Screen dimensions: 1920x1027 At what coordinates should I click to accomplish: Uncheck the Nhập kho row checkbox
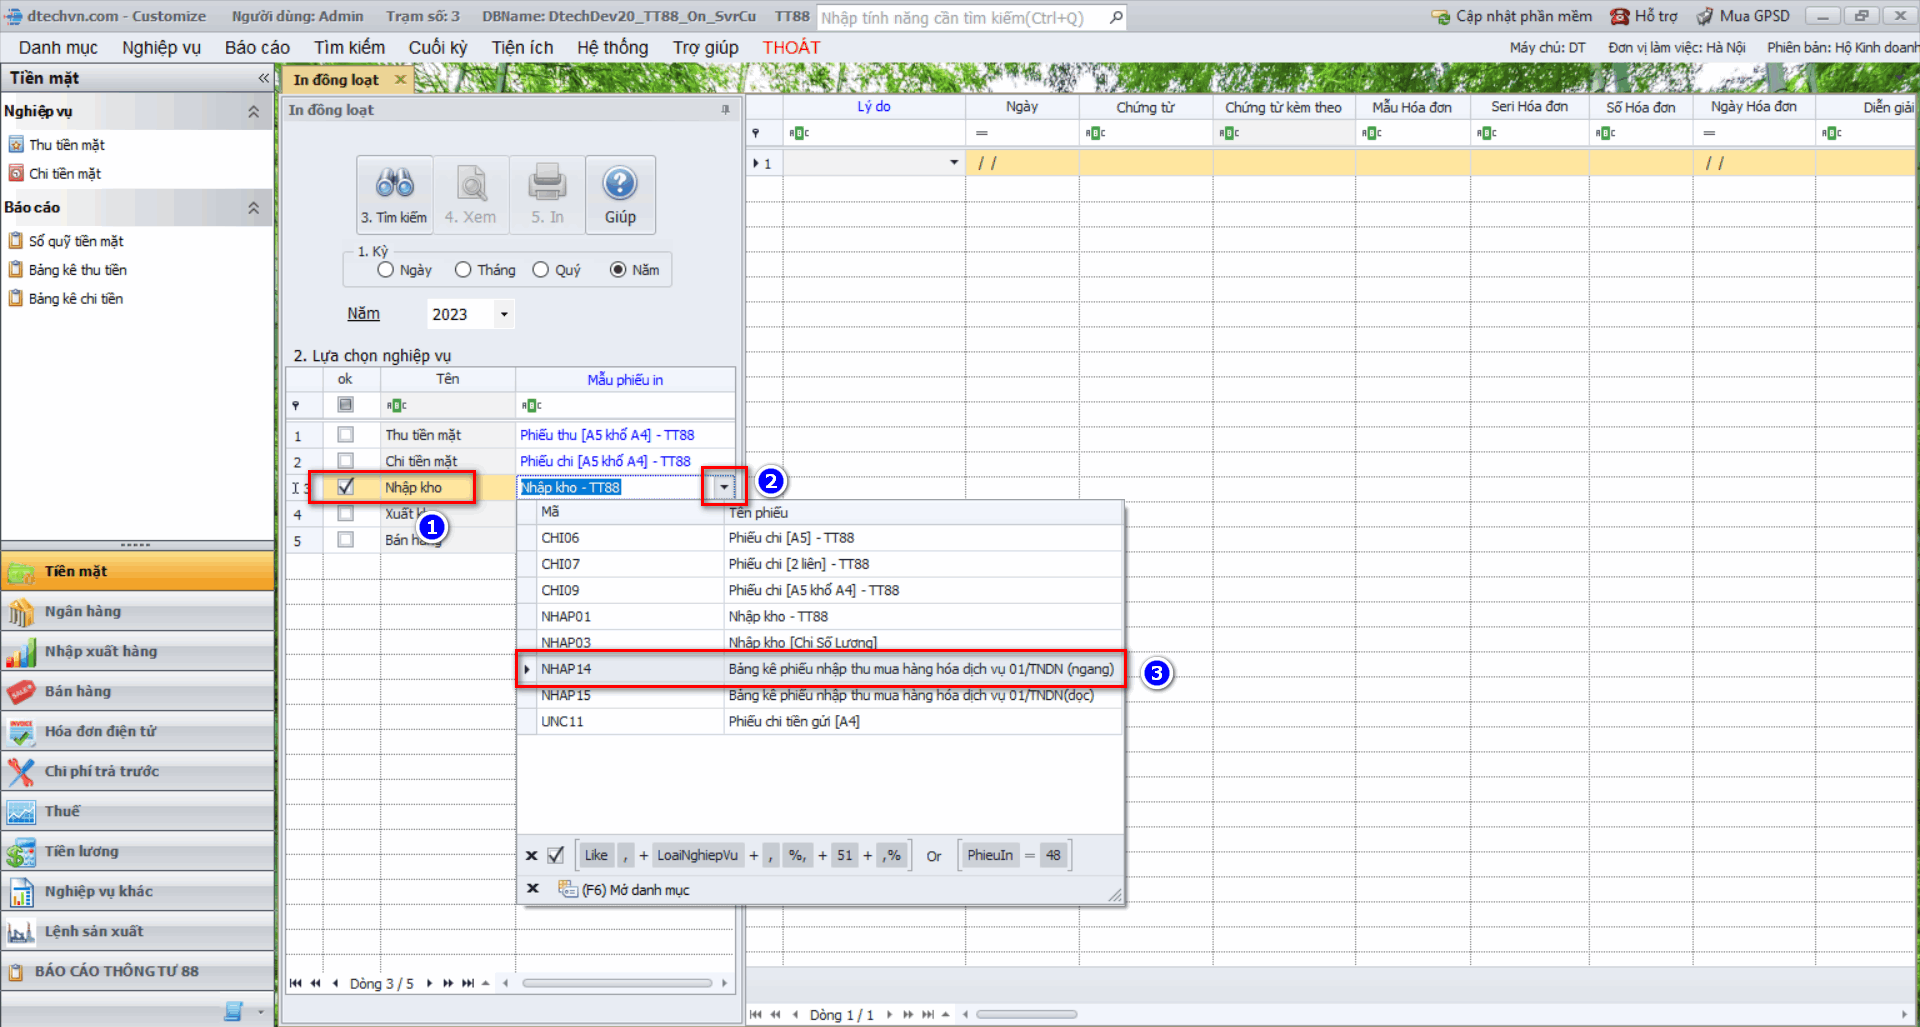coord(346,487)
